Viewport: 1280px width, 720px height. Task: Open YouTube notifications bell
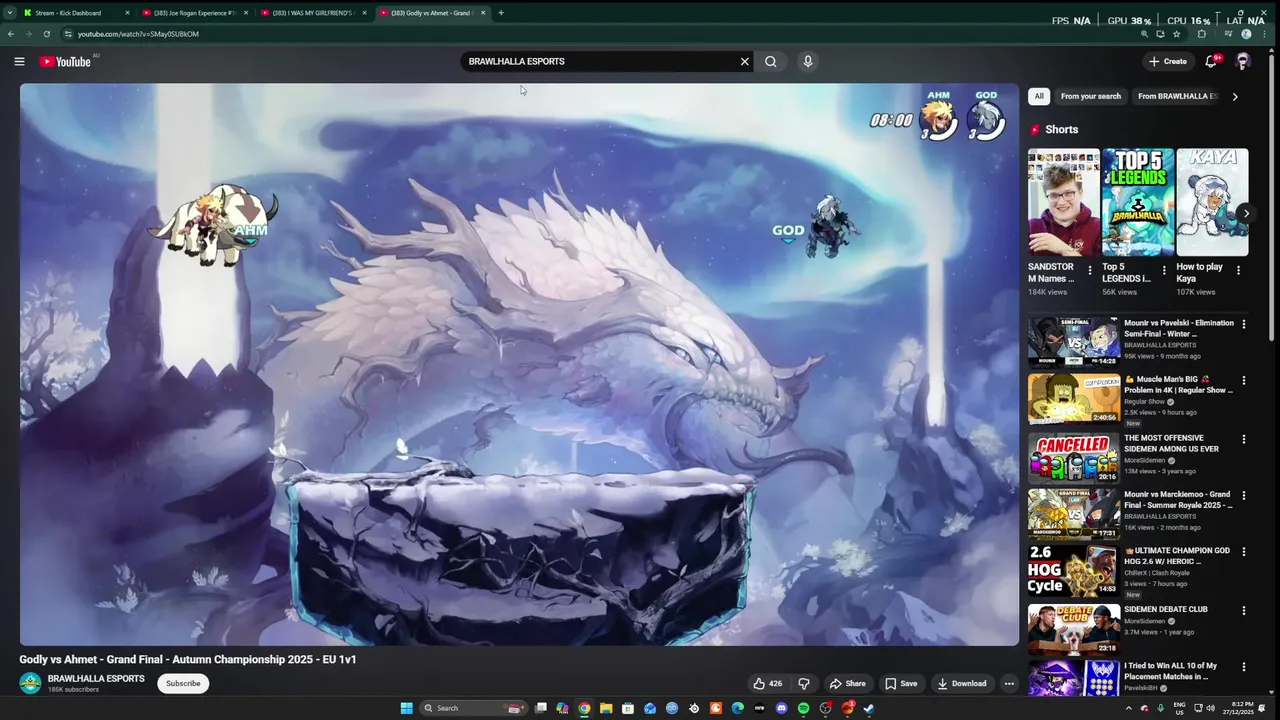point(1211,61)
